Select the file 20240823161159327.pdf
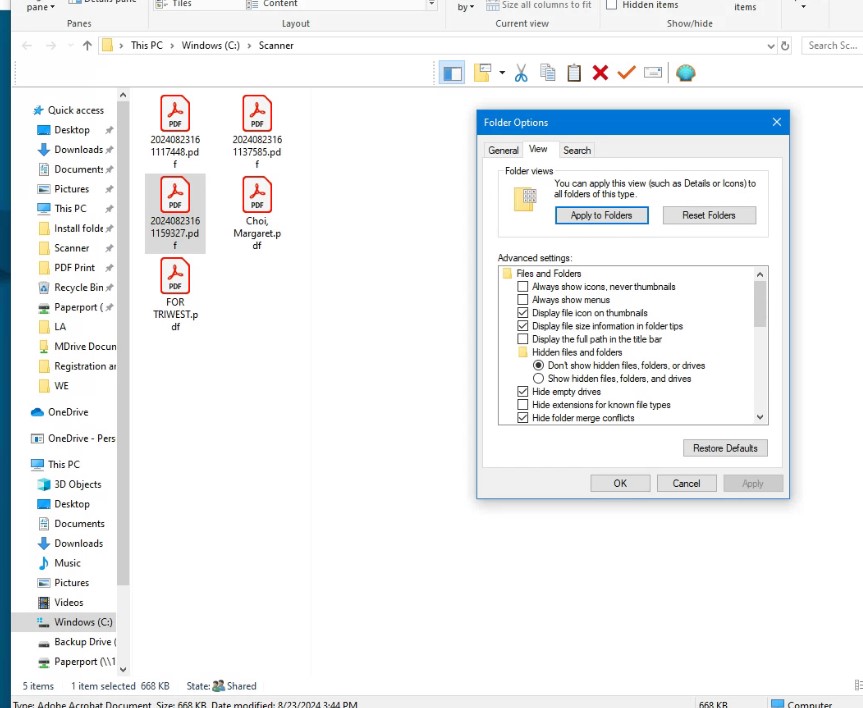This screenshot has height=708, width=863. (x=175, y=213)
